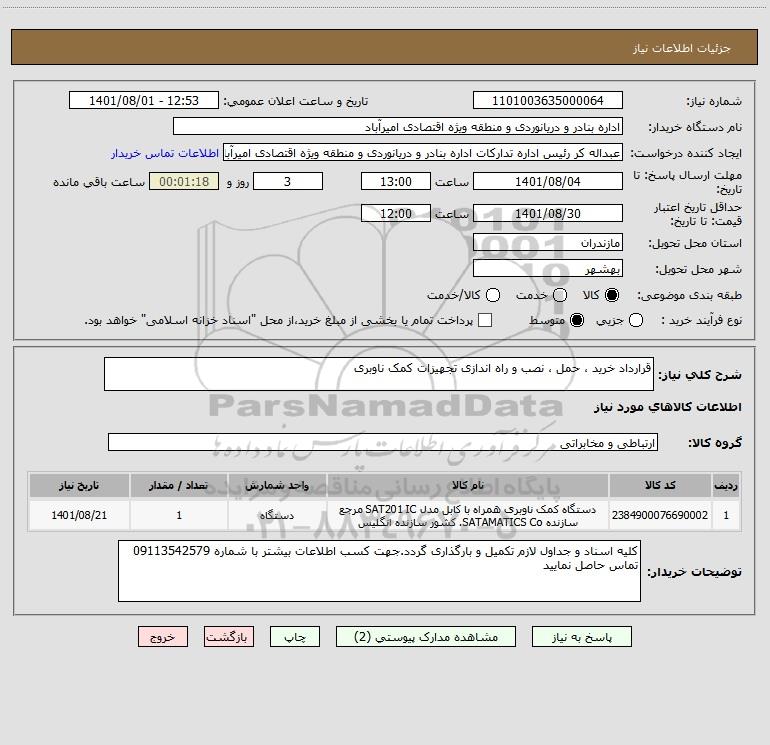770x745 pixels.
Task: Click the پاسخ به نیاز button
Action: [x=582, y=637]
